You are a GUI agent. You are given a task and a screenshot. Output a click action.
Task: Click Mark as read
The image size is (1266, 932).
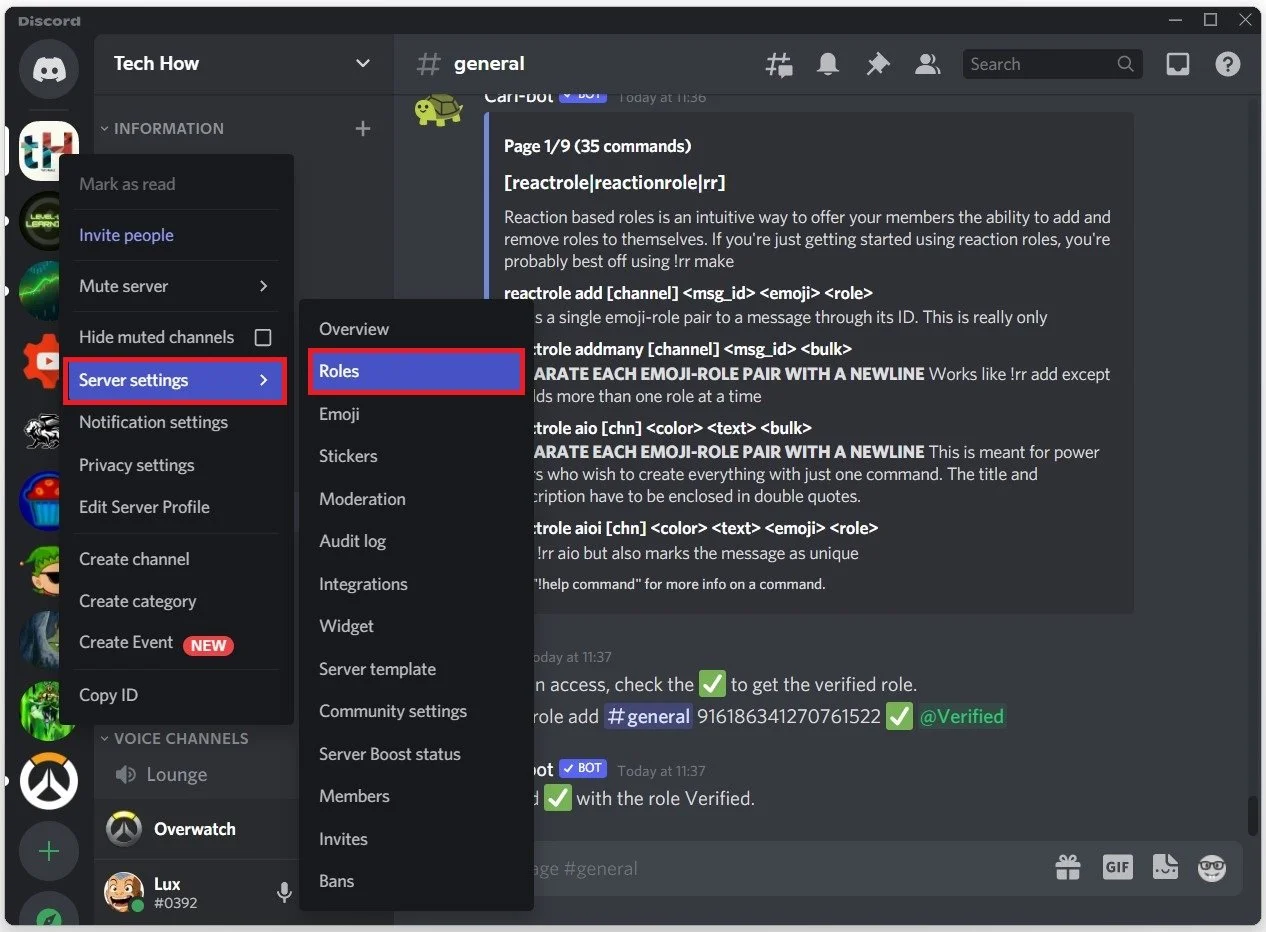click(175, 184)
